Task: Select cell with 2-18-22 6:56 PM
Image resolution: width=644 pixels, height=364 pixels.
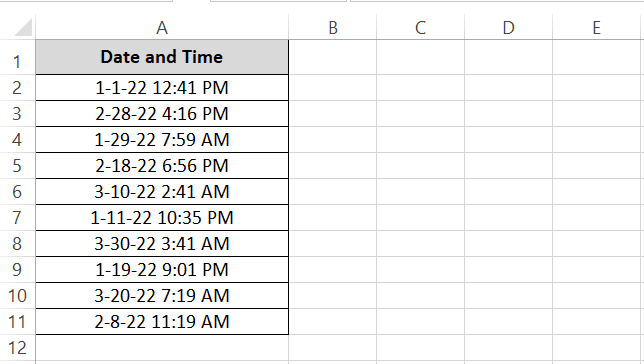Action: (162, 166)
